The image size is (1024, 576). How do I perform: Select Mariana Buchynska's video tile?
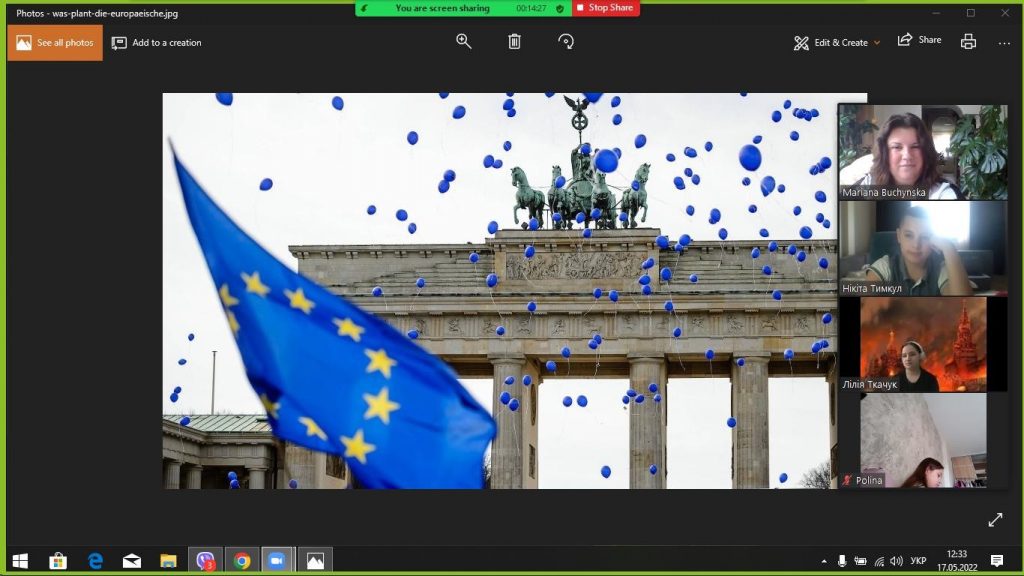(923, 152)
